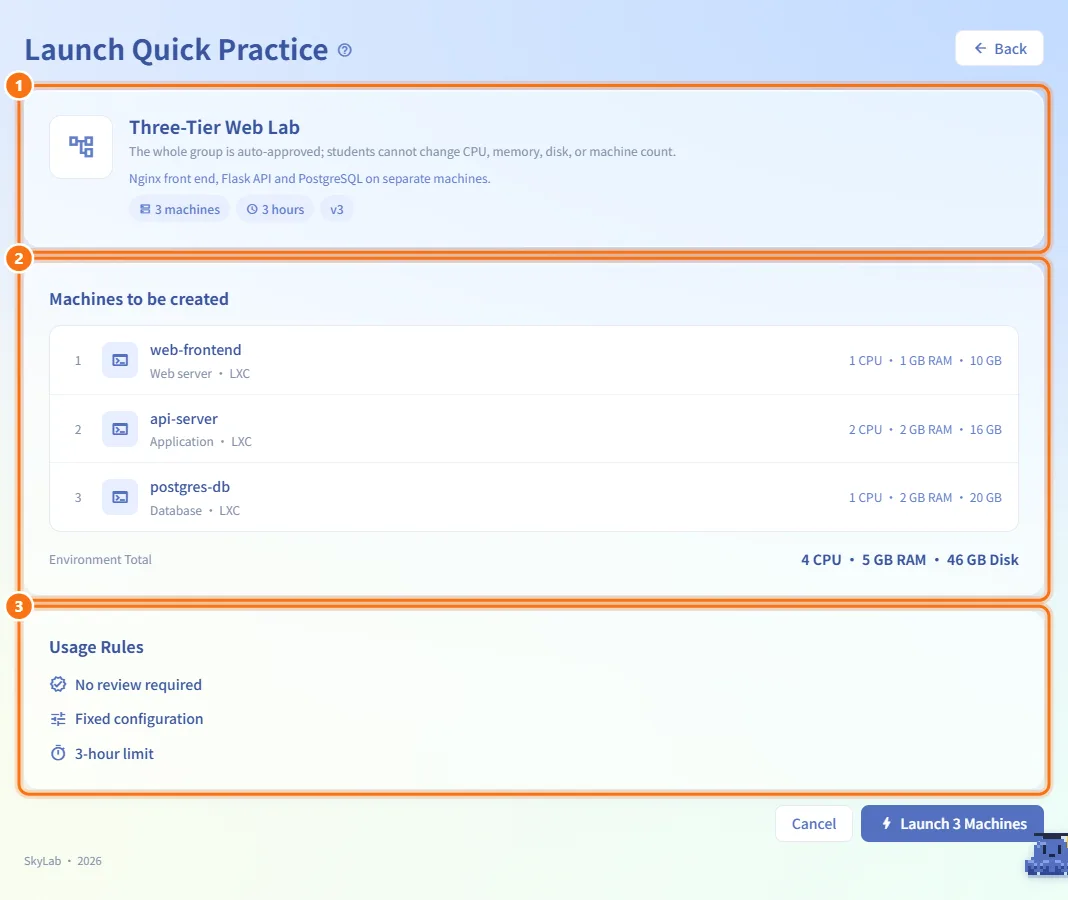Screen dimensions: 1068x900
Task: Click the api-server specs '2 CPU • 2 GB RAM • 16 GB'
Action: click(x=925, y=429)
